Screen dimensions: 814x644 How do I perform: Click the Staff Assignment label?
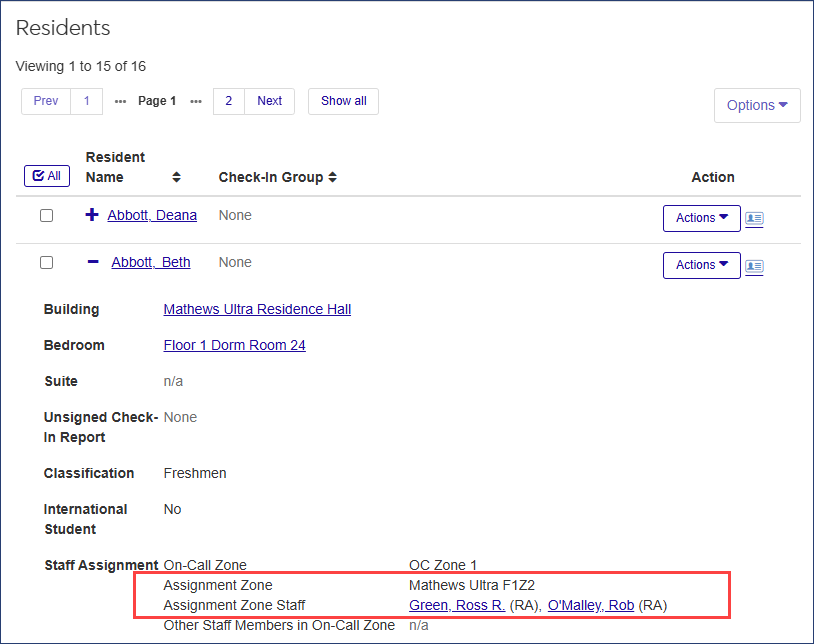click(x=101, y=565)
